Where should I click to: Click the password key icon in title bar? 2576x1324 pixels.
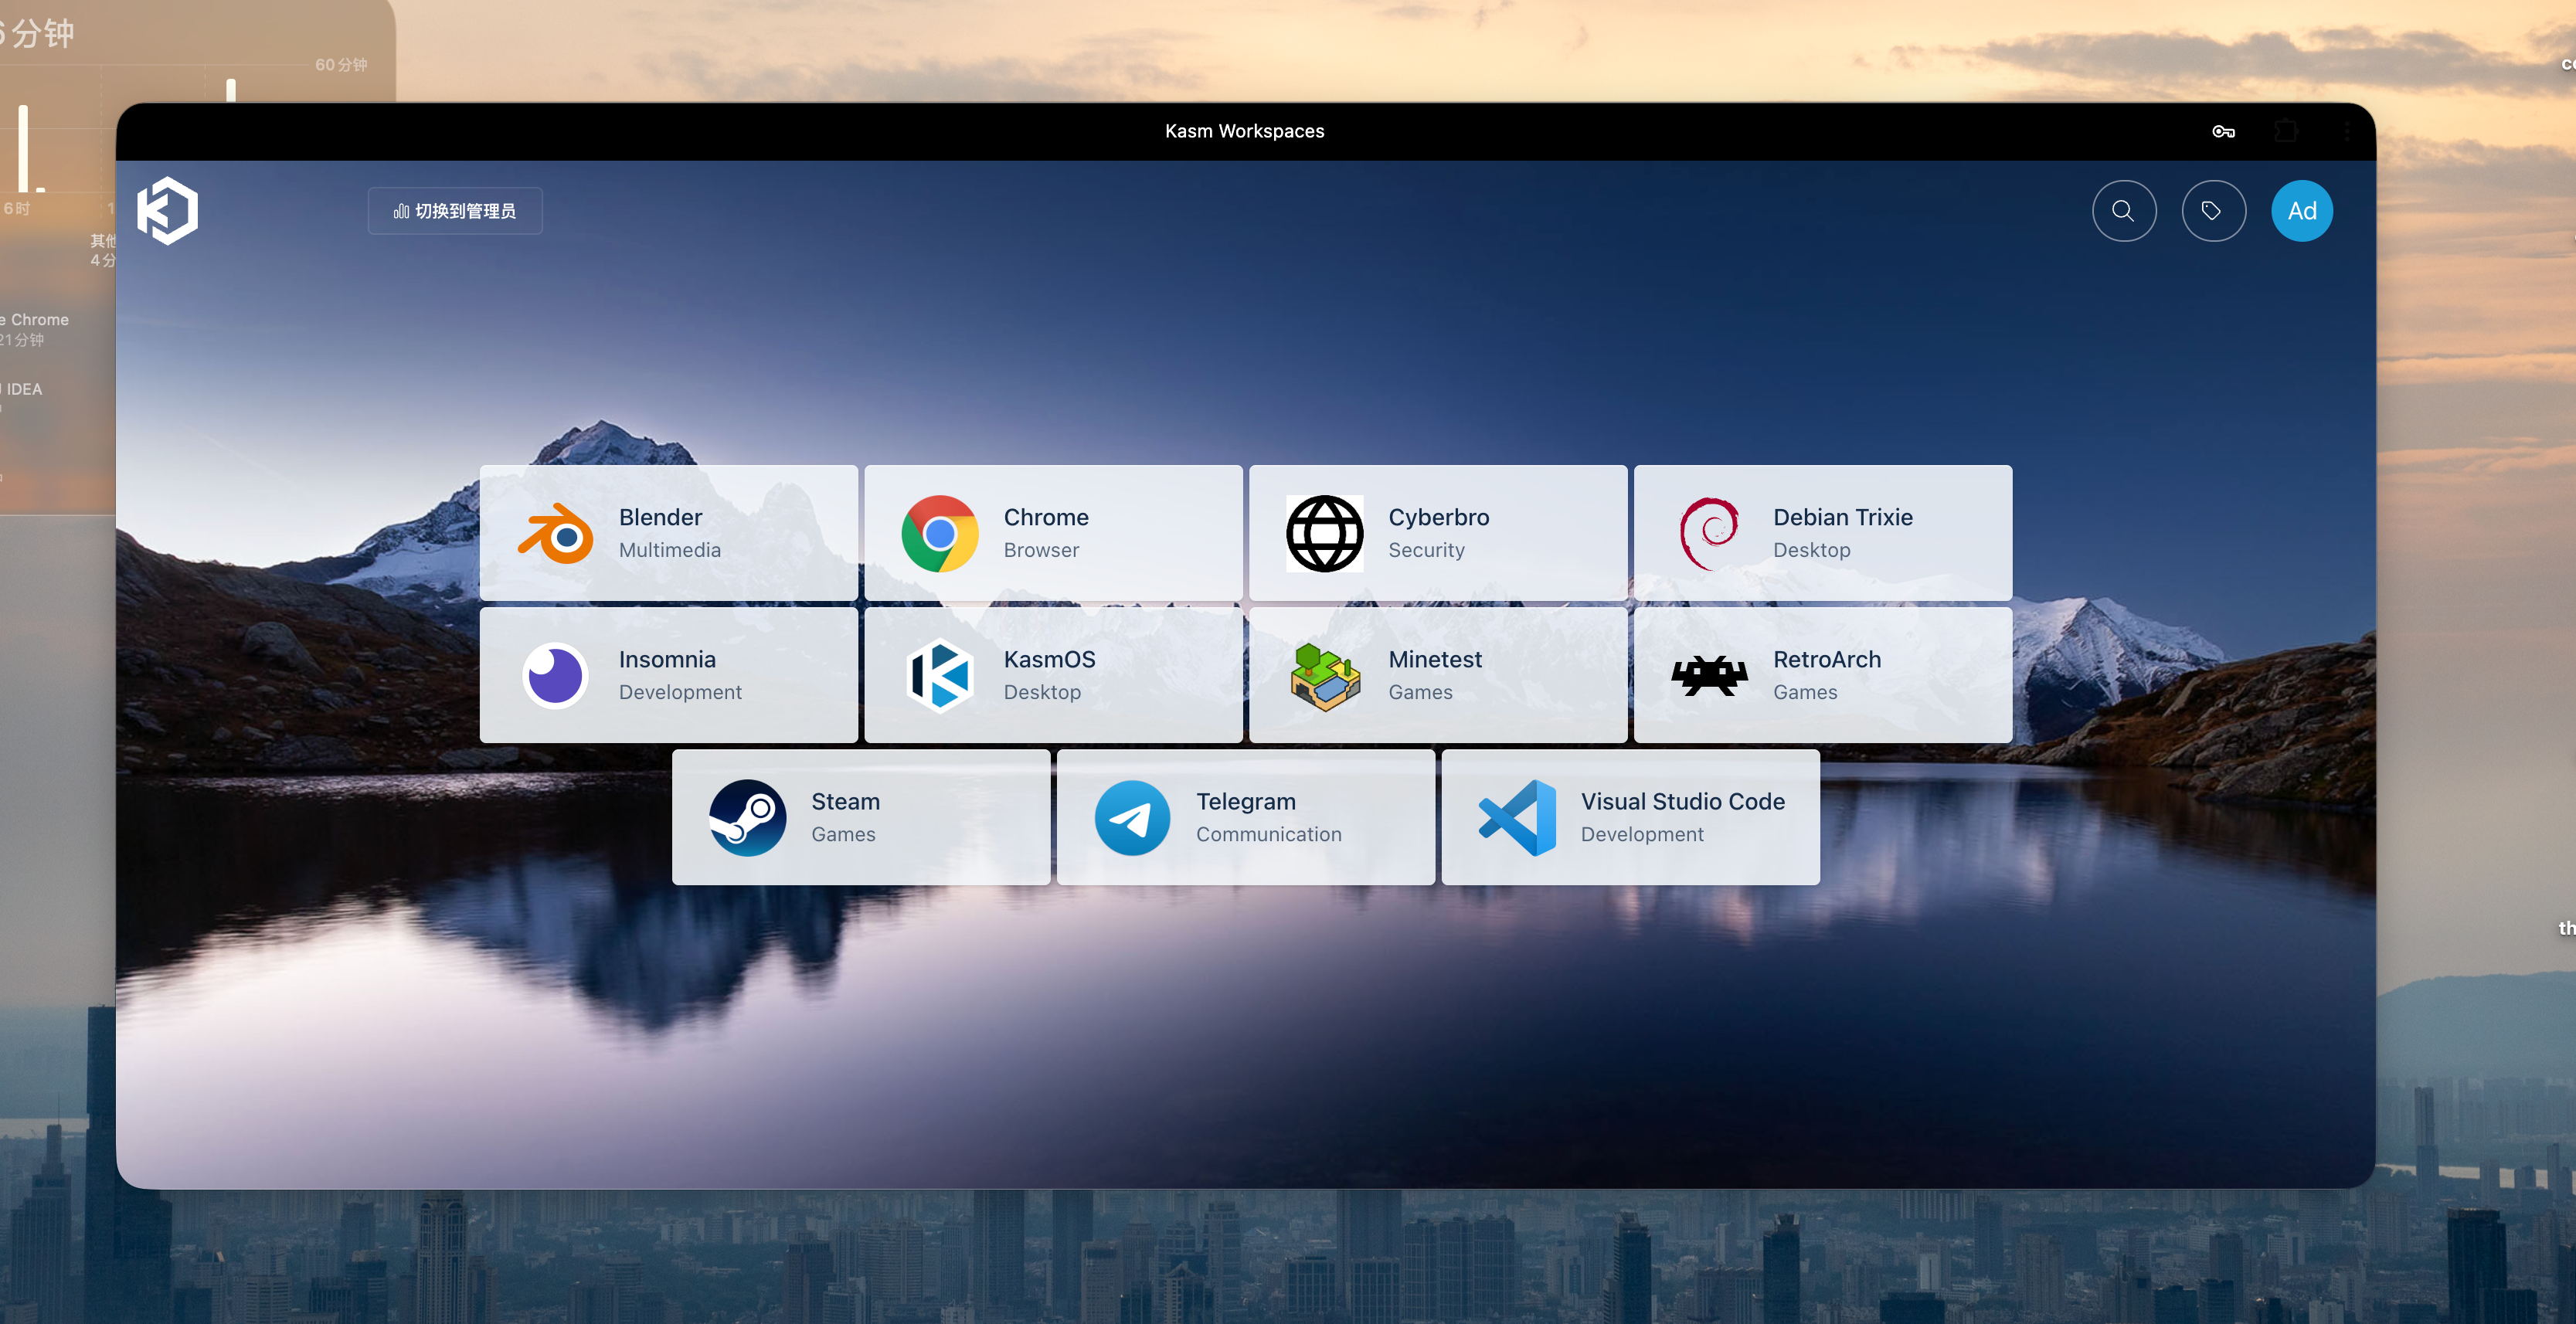coord(2222,131)
